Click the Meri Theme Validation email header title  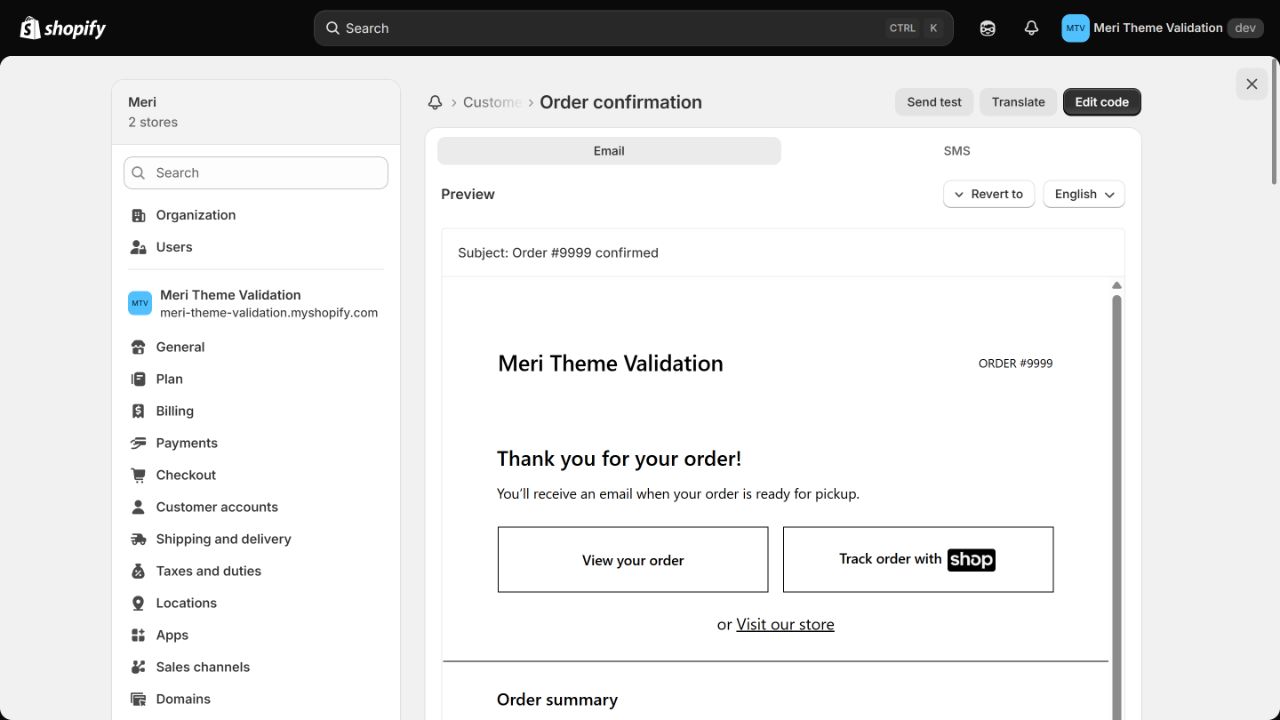610,363
